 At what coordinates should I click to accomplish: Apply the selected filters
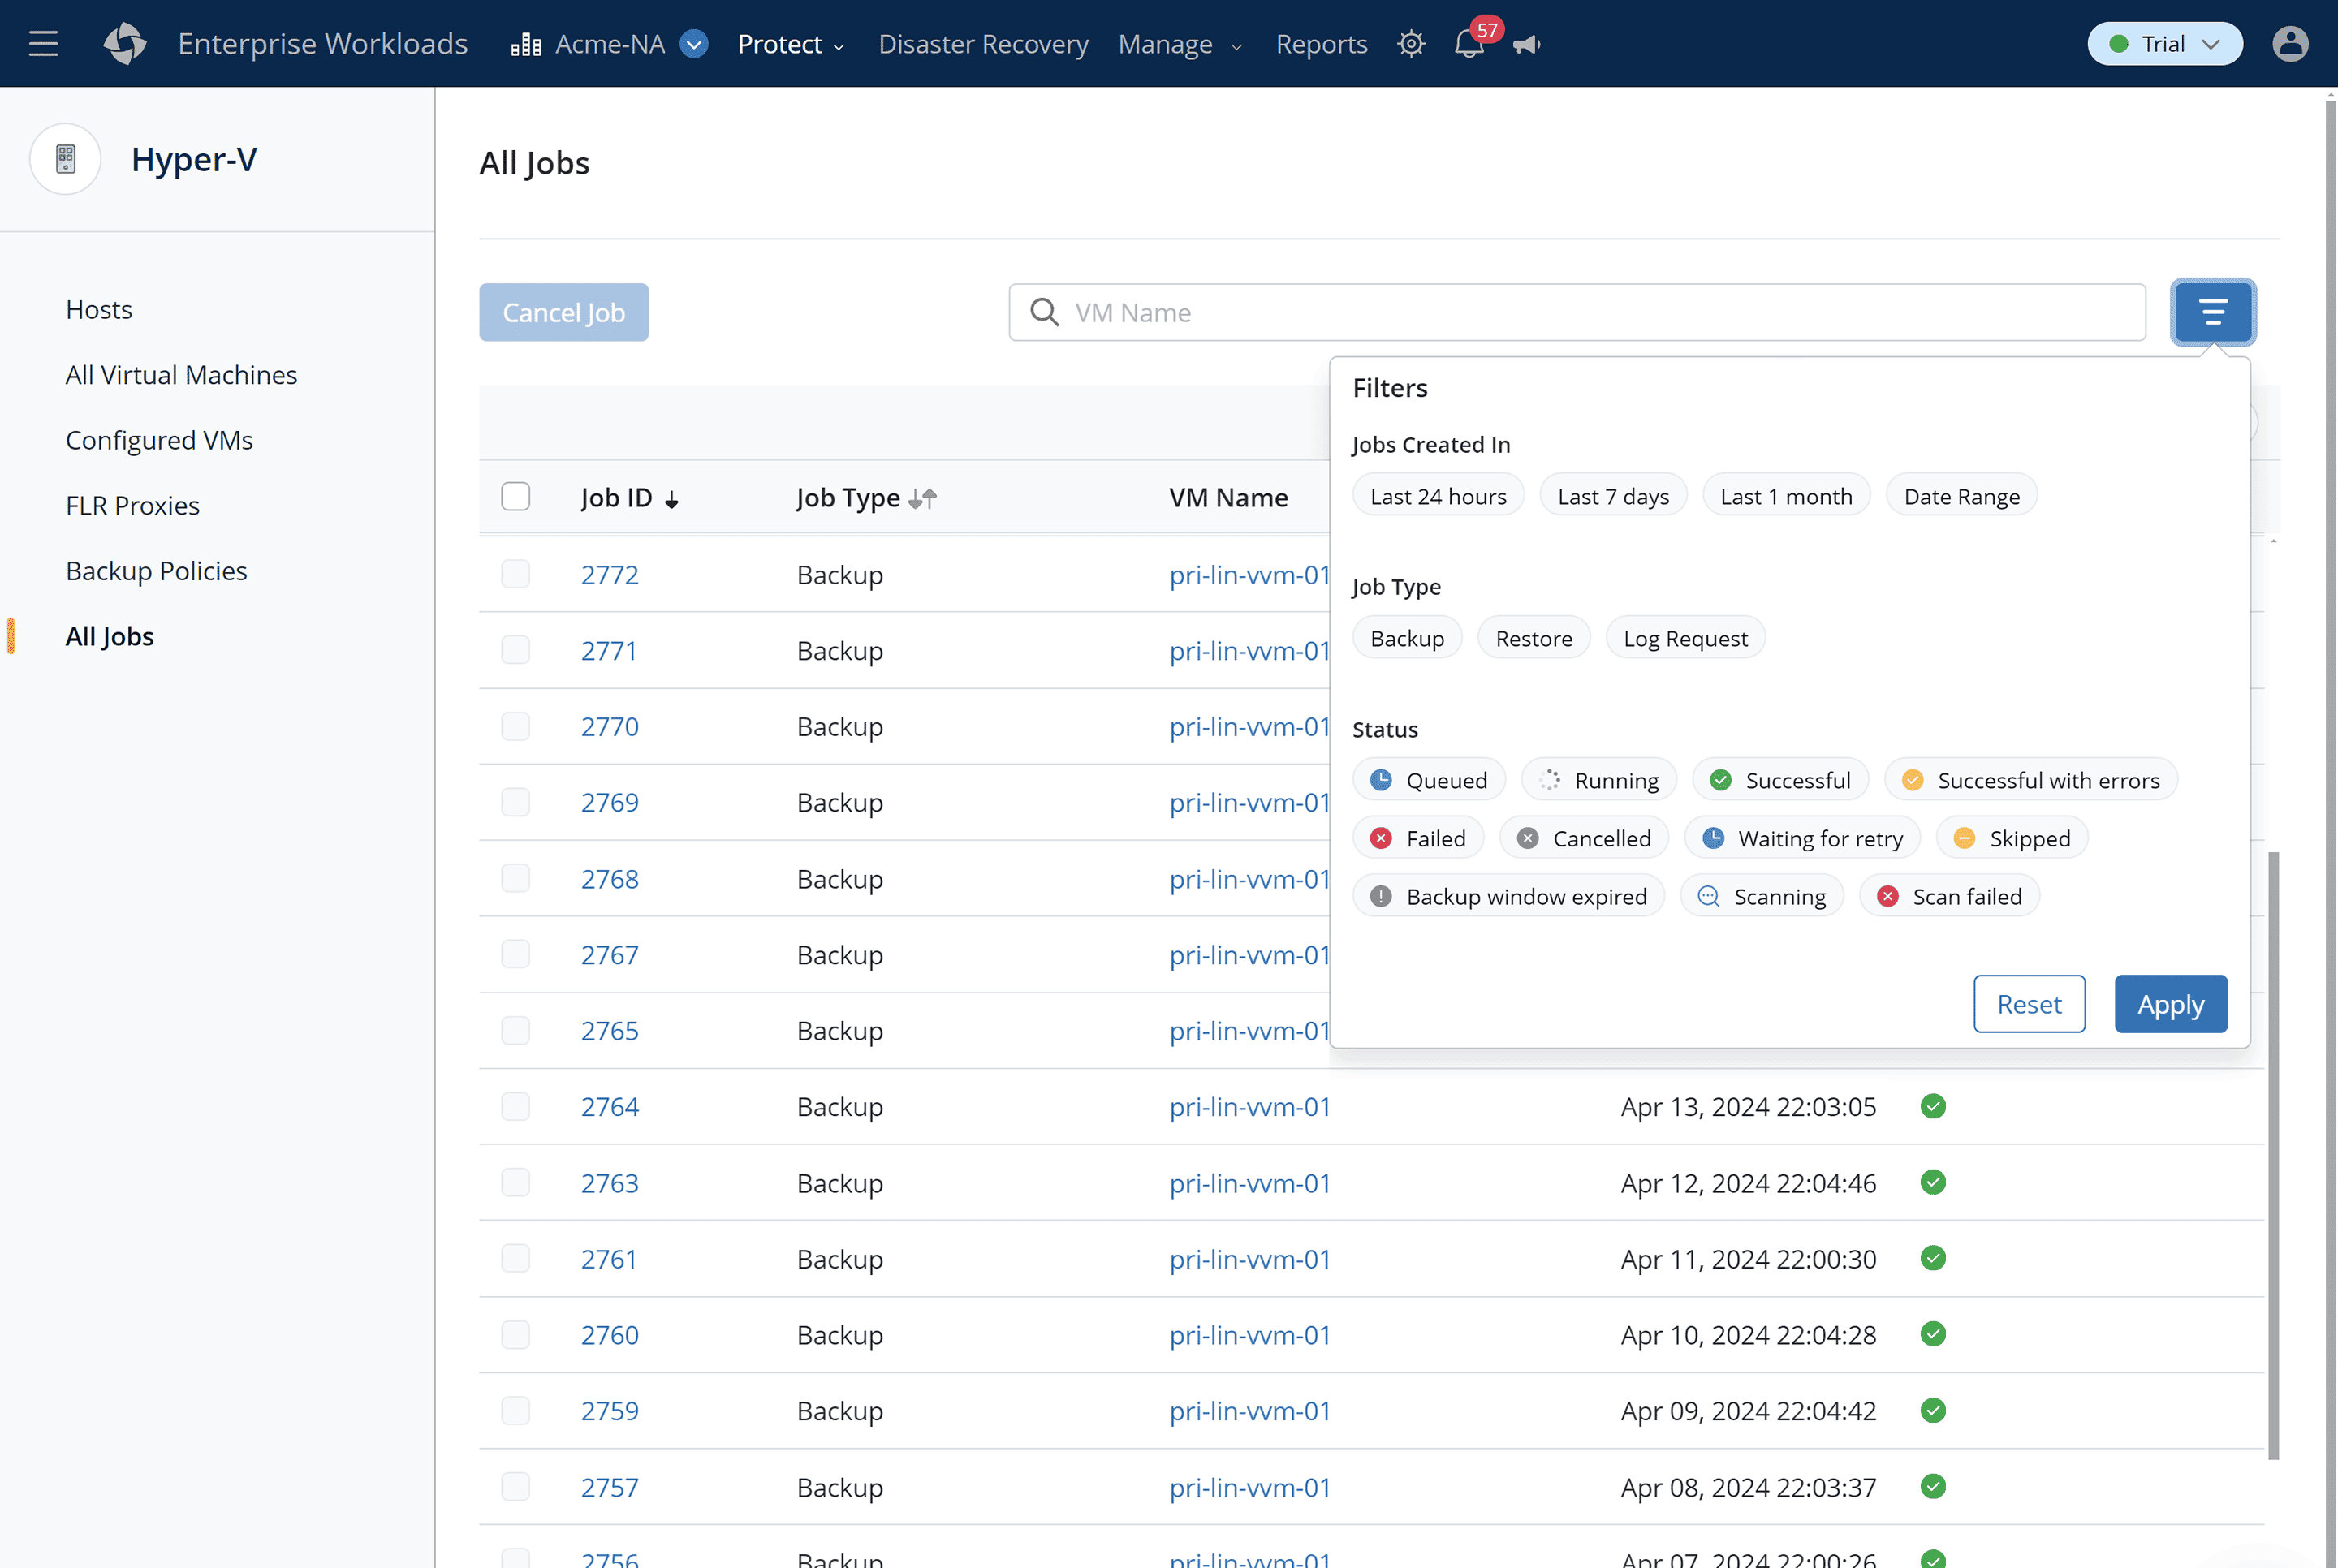click(x=2170, y=1004)
